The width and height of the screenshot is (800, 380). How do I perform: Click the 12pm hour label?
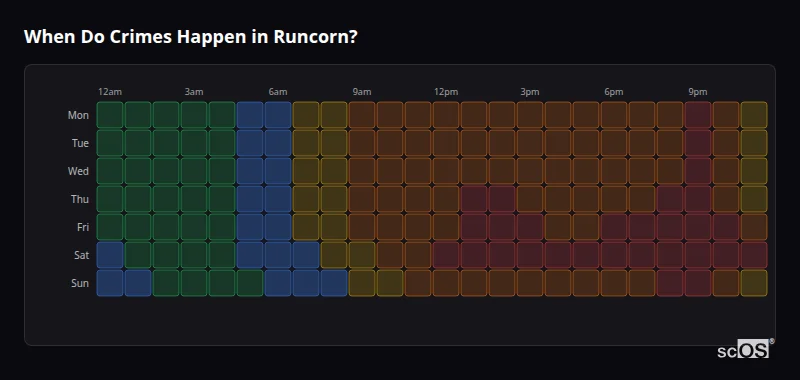click(x=446, y=92)
